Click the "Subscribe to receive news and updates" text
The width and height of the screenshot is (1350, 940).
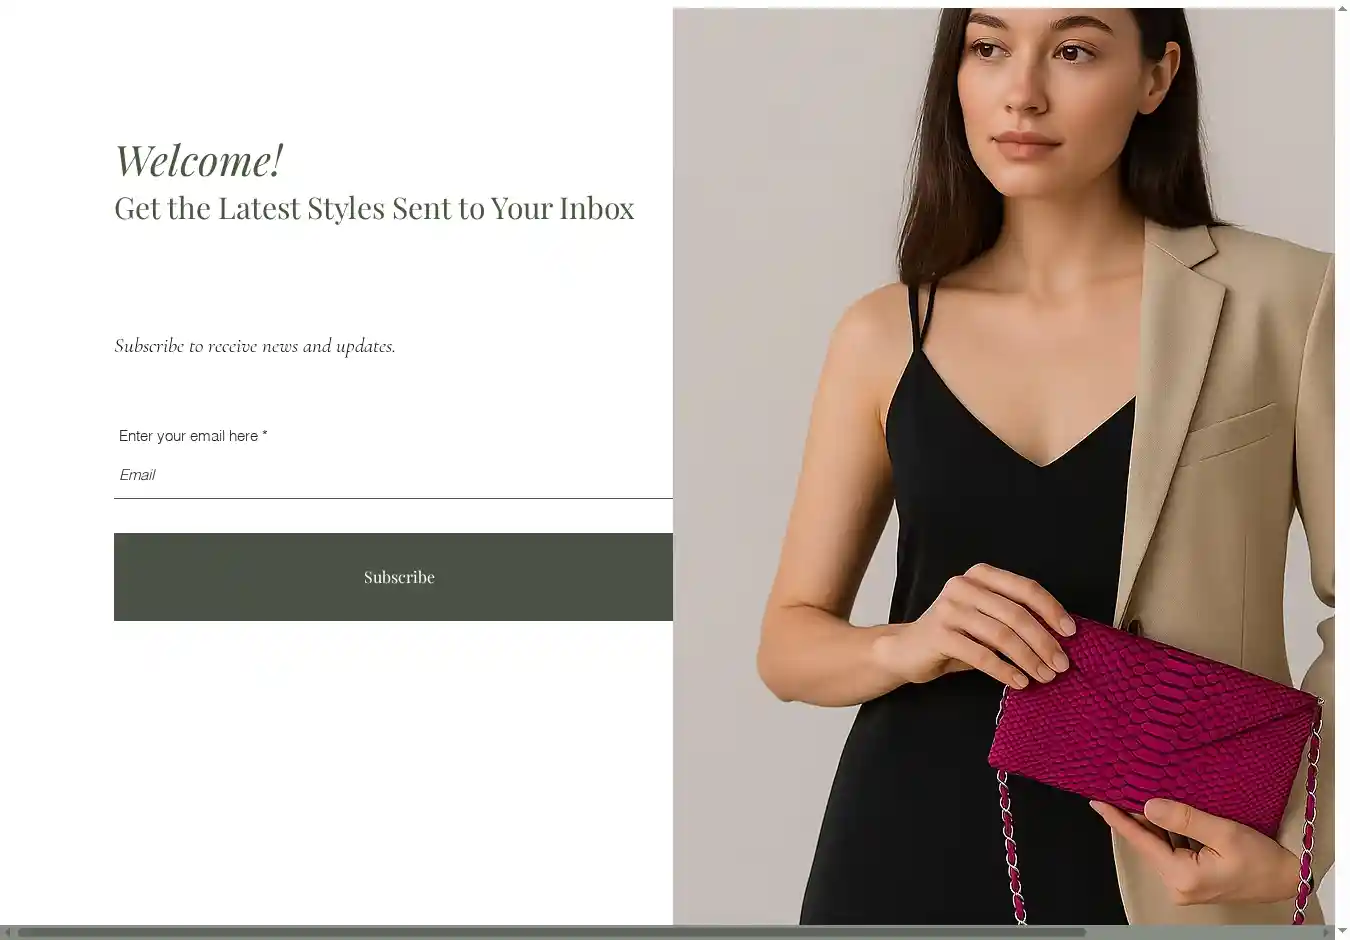pyautogui.click(x=255, y=346)
